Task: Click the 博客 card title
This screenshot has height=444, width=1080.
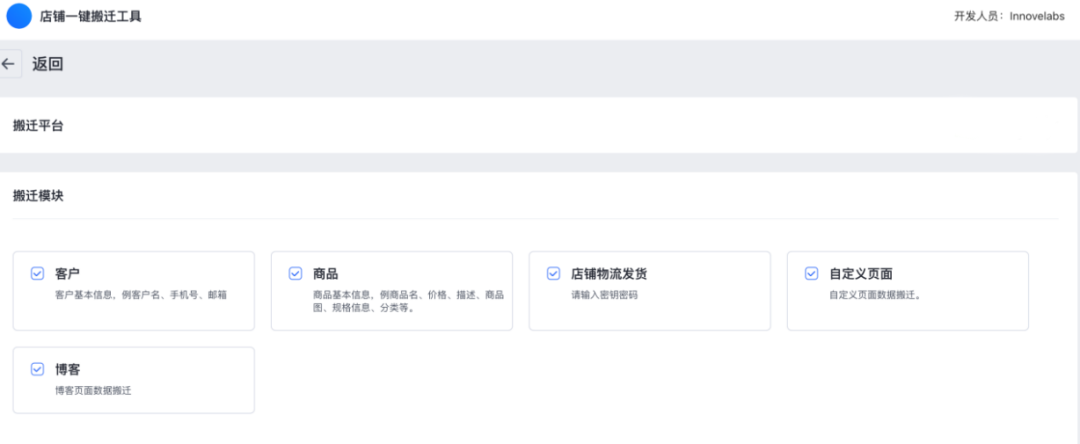Action: point(68,370)
